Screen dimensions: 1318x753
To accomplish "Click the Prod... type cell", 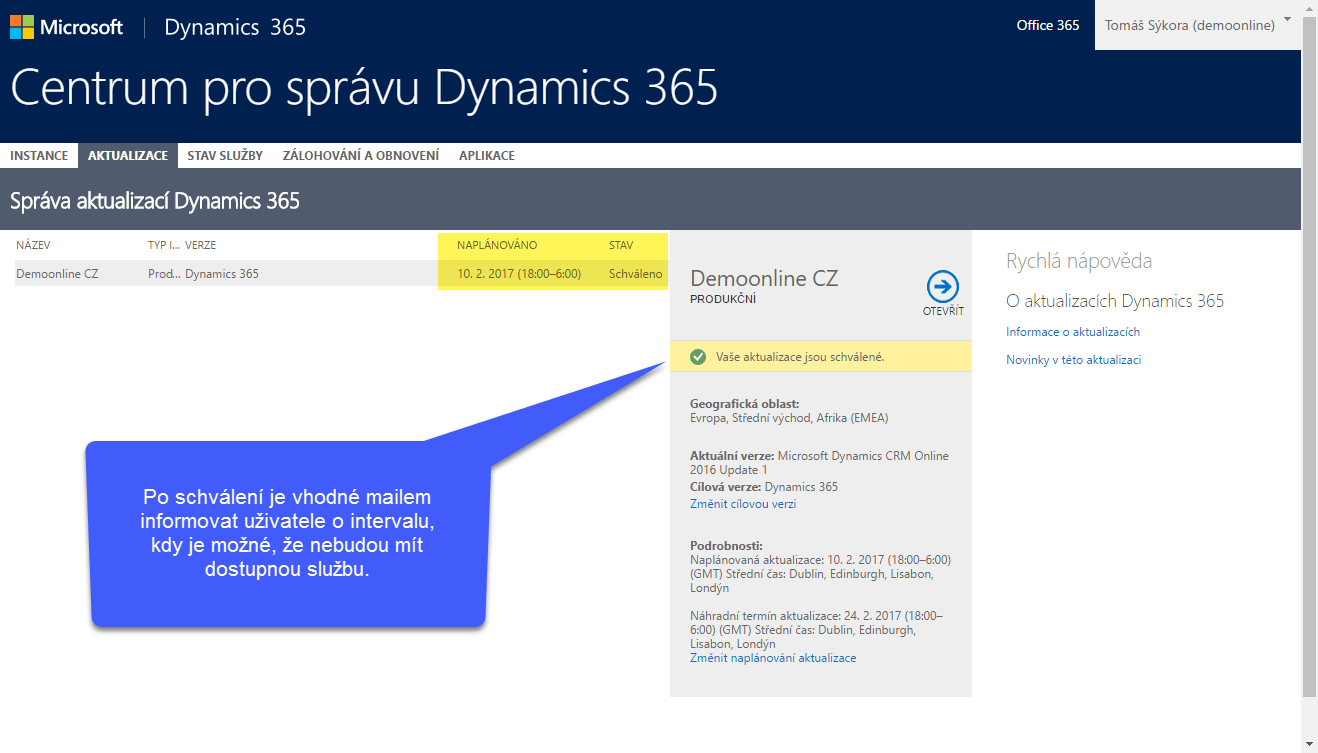I will [164, 274].
